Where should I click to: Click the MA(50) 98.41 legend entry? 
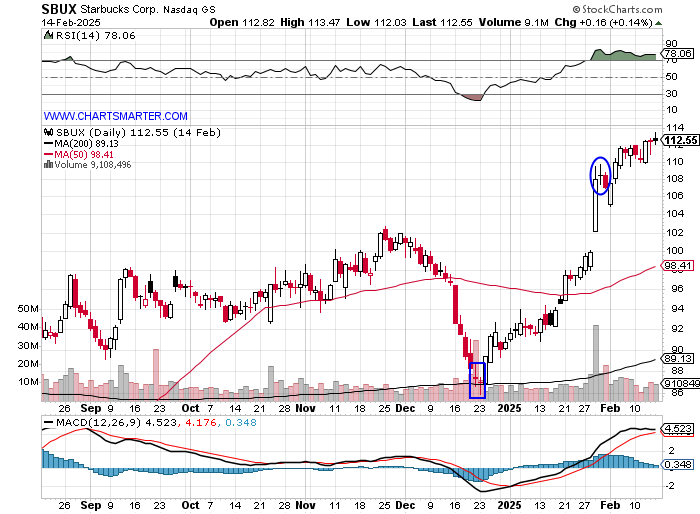[x=79, y=155]
